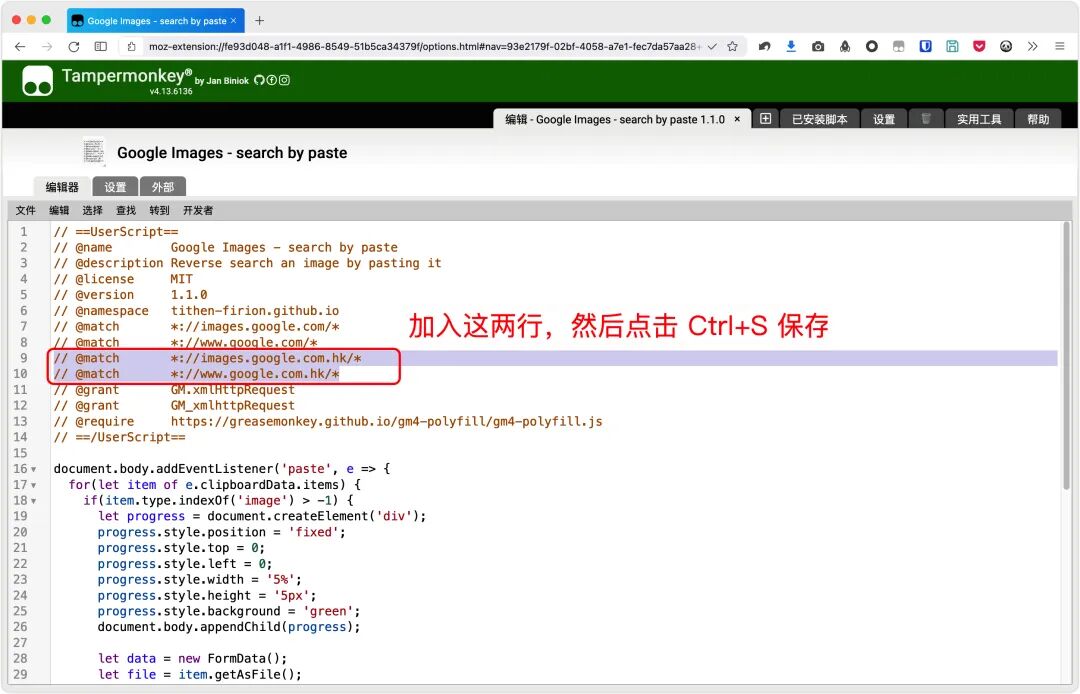This screenshot has width=1080, height=694.
Task: Click 'new FormData()' on line 28
Action: [229, 658]
